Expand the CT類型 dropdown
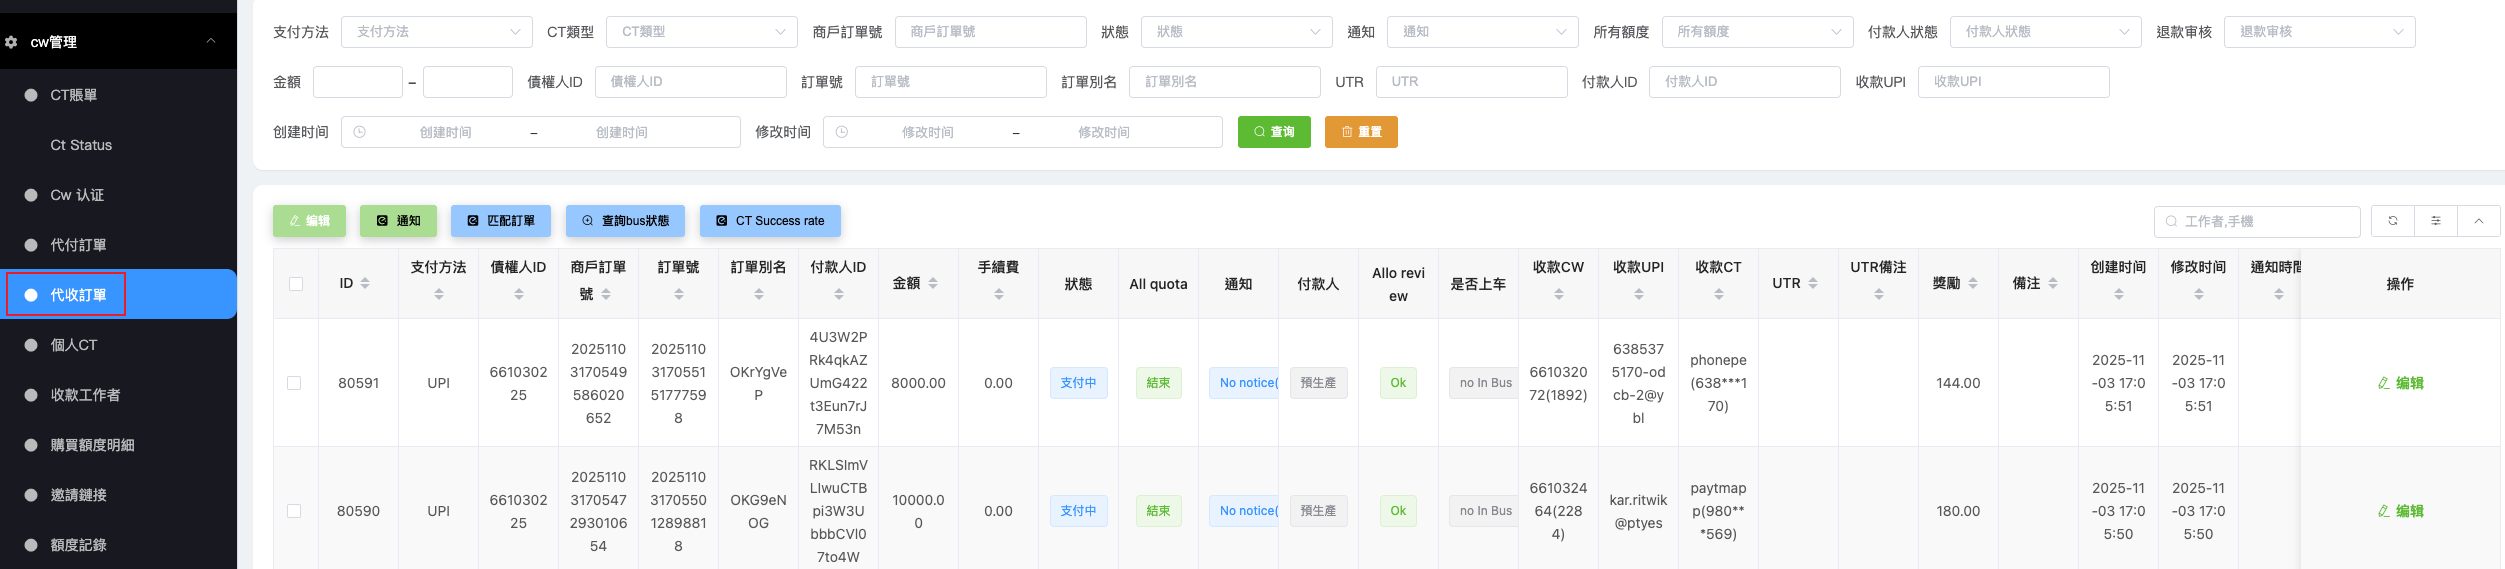The width and height of the screenshot is (2505, 569). 701,32
